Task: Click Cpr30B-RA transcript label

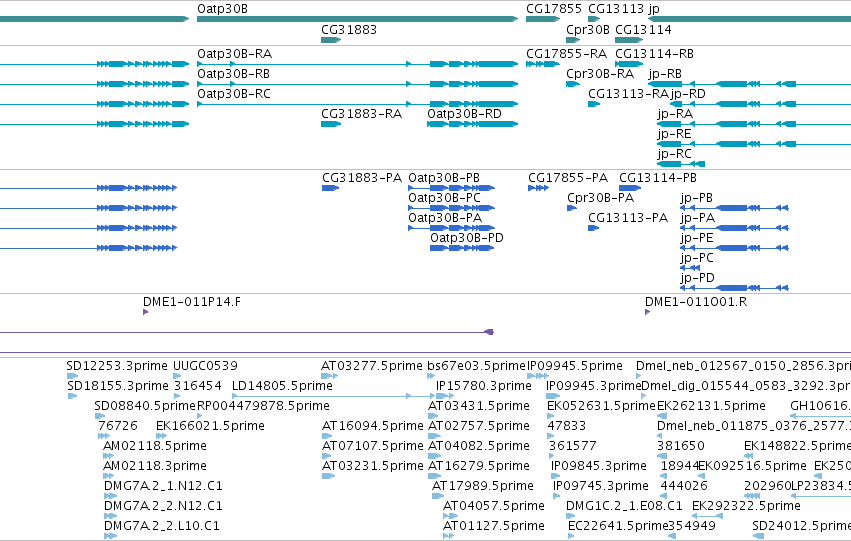Action: coord(600,74)
